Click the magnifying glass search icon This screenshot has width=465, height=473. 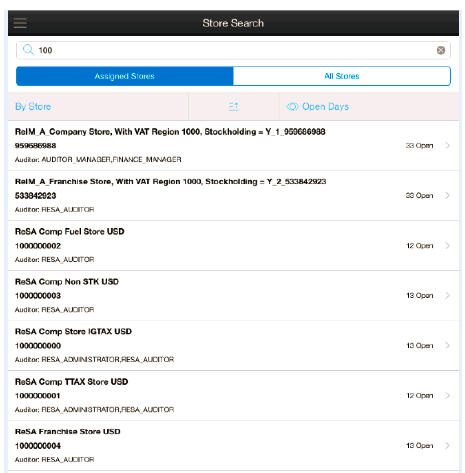pyautogui.click(x=28, y=50)
